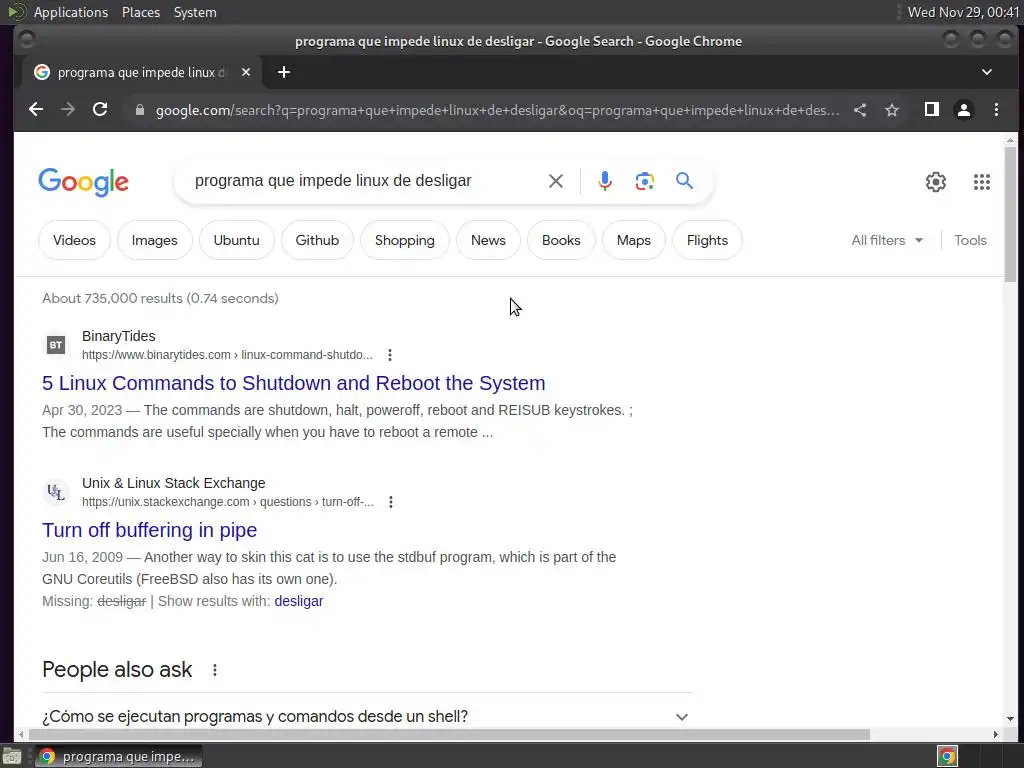Open the Applications menu
The width and height of the screenshot is (1024, 768).
(x=71, y=12)
